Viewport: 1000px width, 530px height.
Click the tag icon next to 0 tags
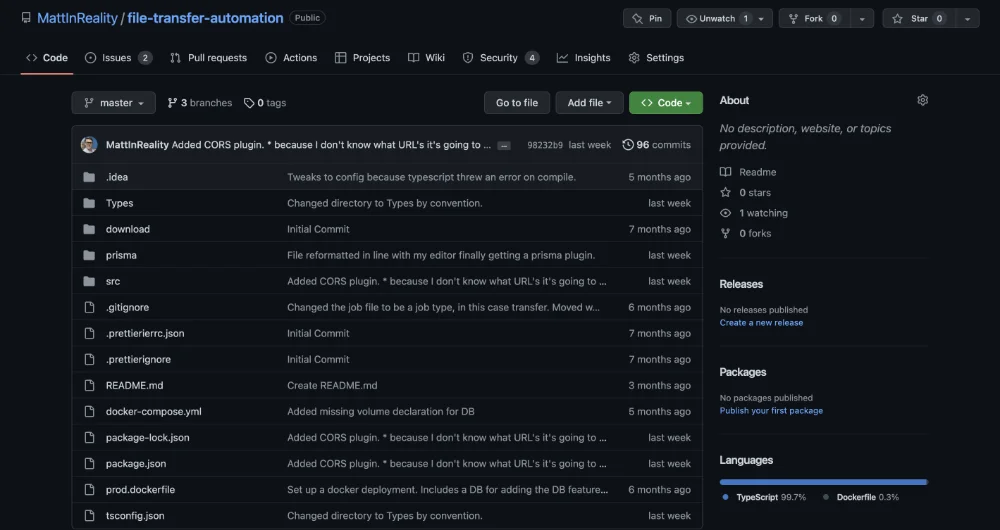click(249, 103)
